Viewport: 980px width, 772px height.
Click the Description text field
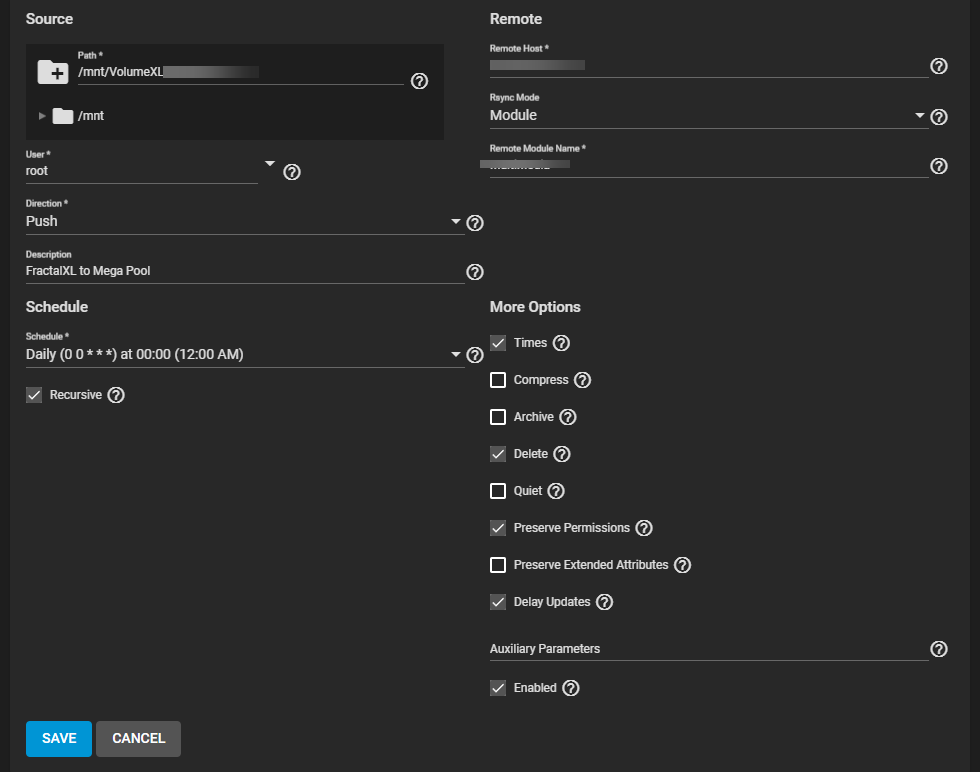[240, 271]
